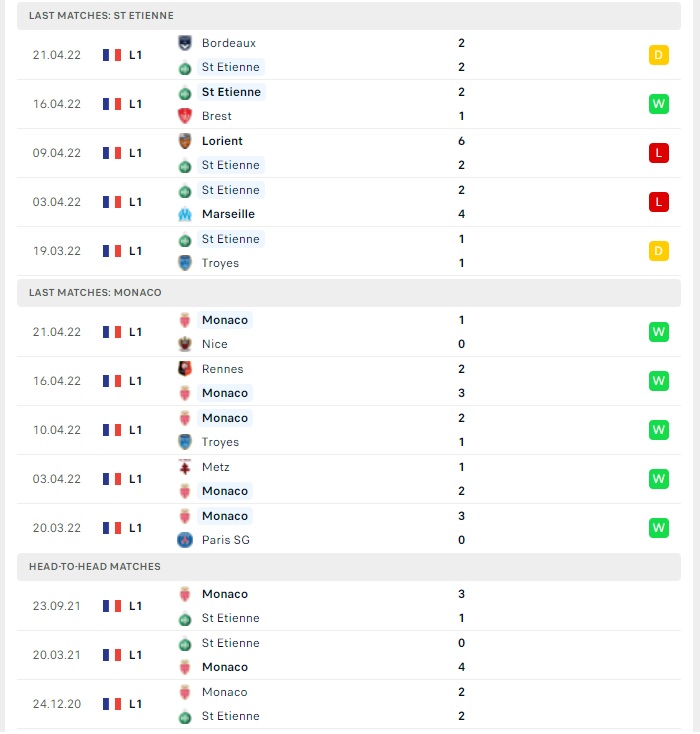
Task: Click the Paris SG club crest icon
Action: (185, 540)
